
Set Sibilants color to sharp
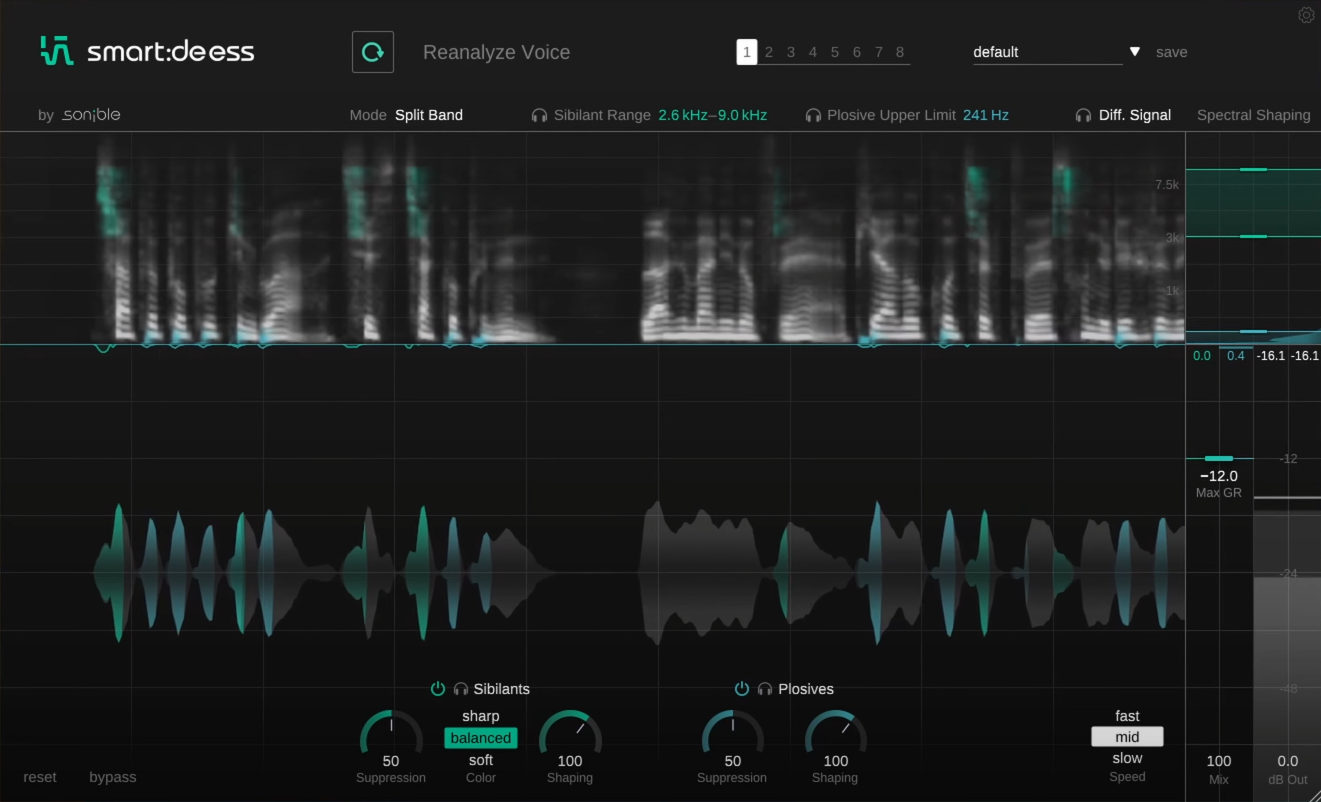[x=481, y=716]
